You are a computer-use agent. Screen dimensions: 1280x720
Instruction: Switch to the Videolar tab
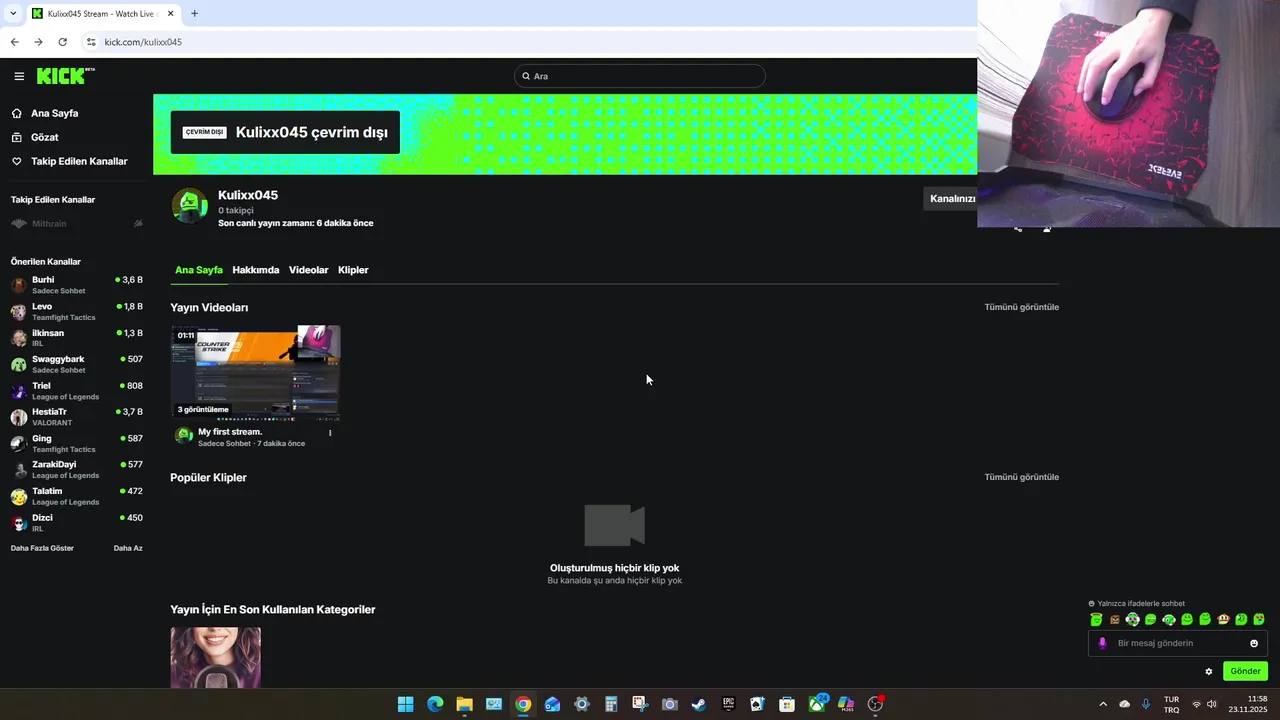pyautogui.click(x=309, y=270)
